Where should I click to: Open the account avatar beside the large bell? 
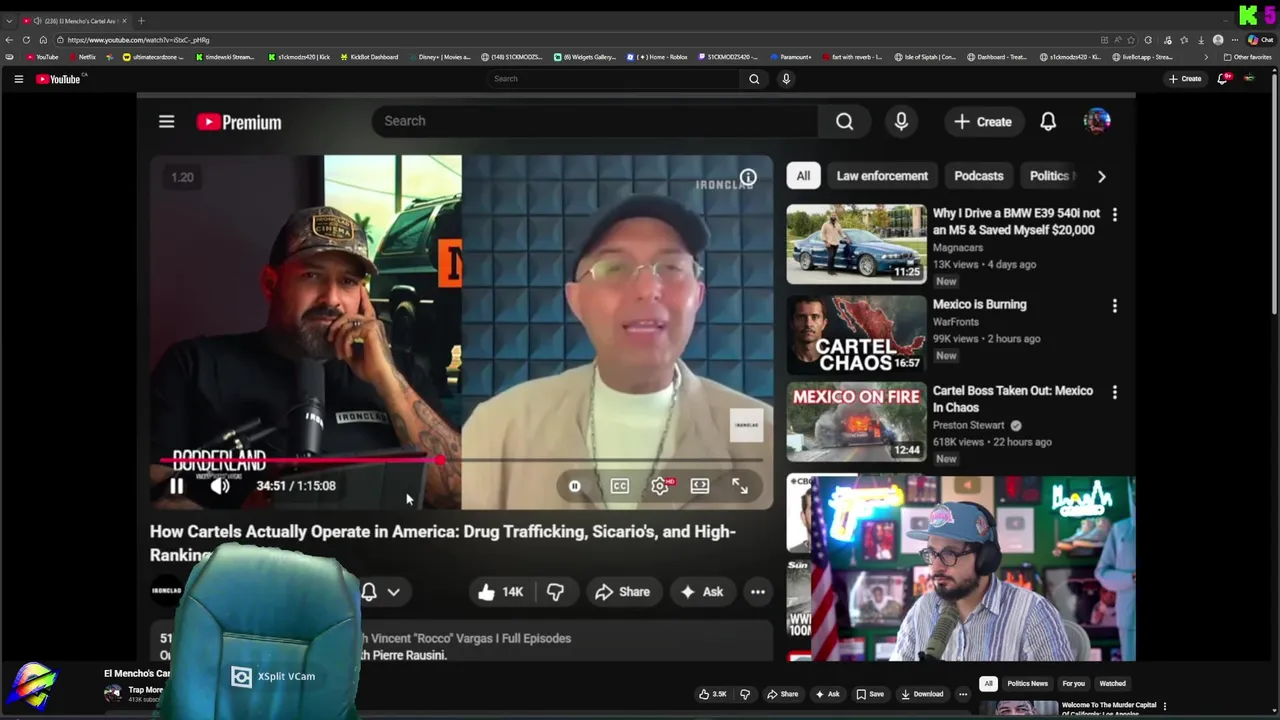(1097, 121)
